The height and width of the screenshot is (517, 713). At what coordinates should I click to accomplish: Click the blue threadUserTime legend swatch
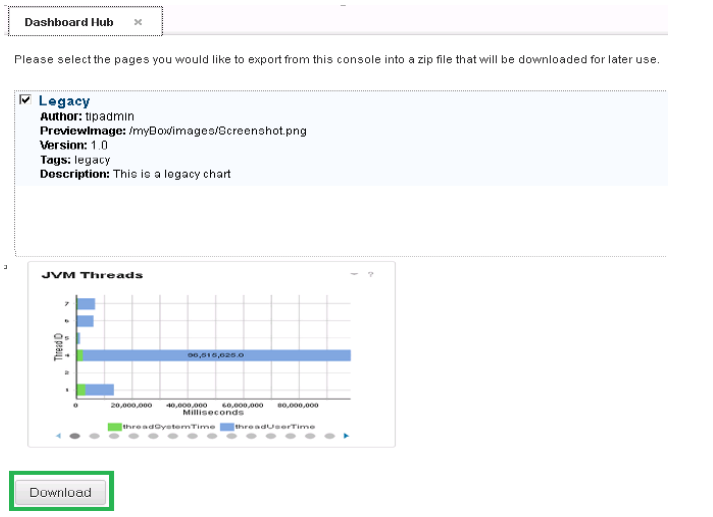(x=227, y=427)
